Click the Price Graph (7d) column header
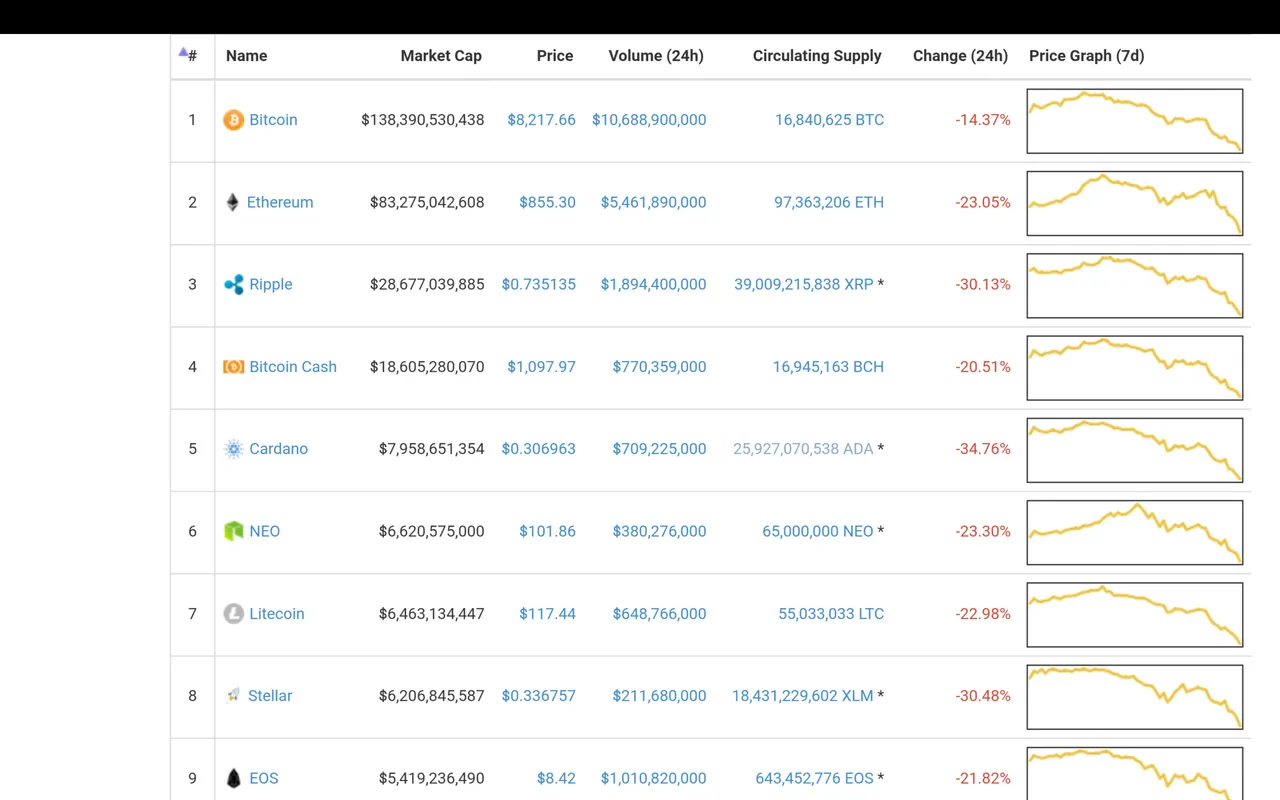The width and height of the screenshot is (1280, 800). point(1086,56)
